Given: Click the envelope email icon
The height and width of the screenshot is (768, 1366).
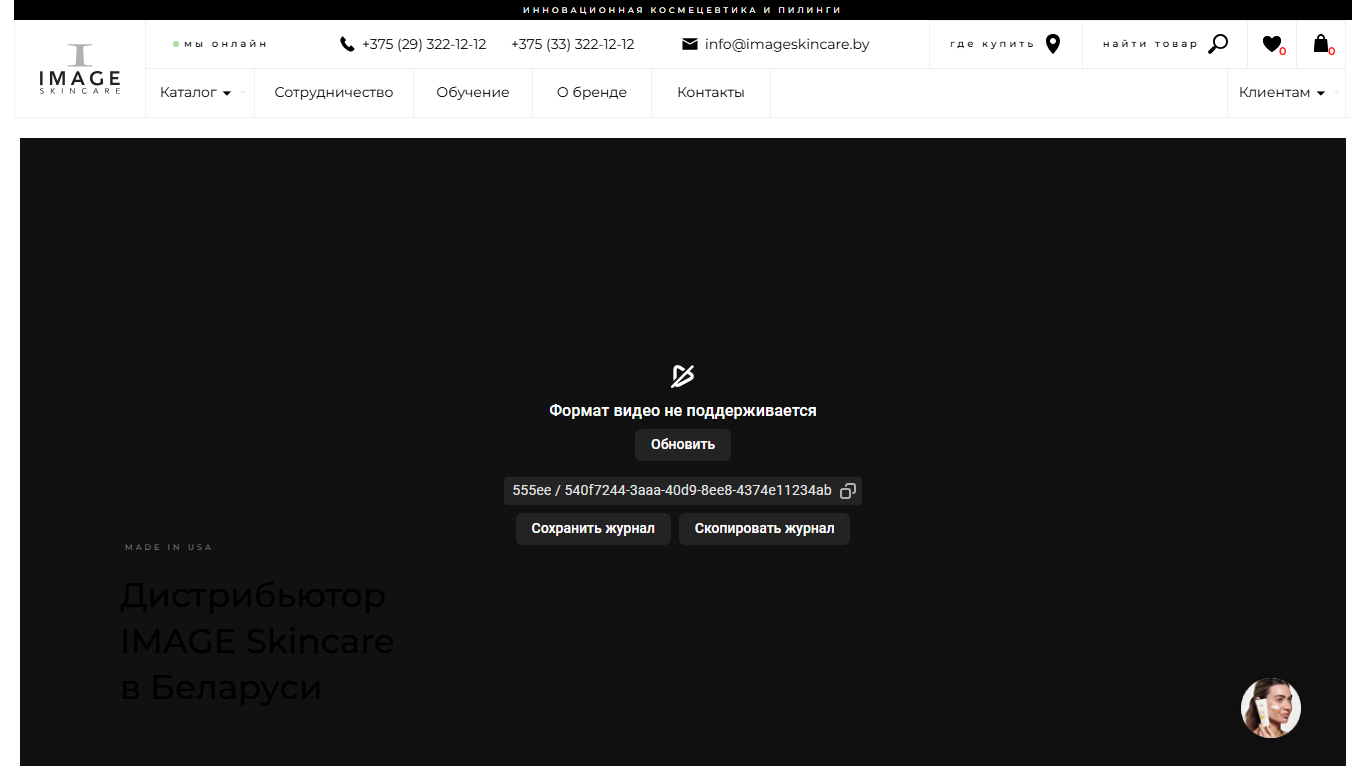Looking at the screenshot, I should [x=690, y=44].
